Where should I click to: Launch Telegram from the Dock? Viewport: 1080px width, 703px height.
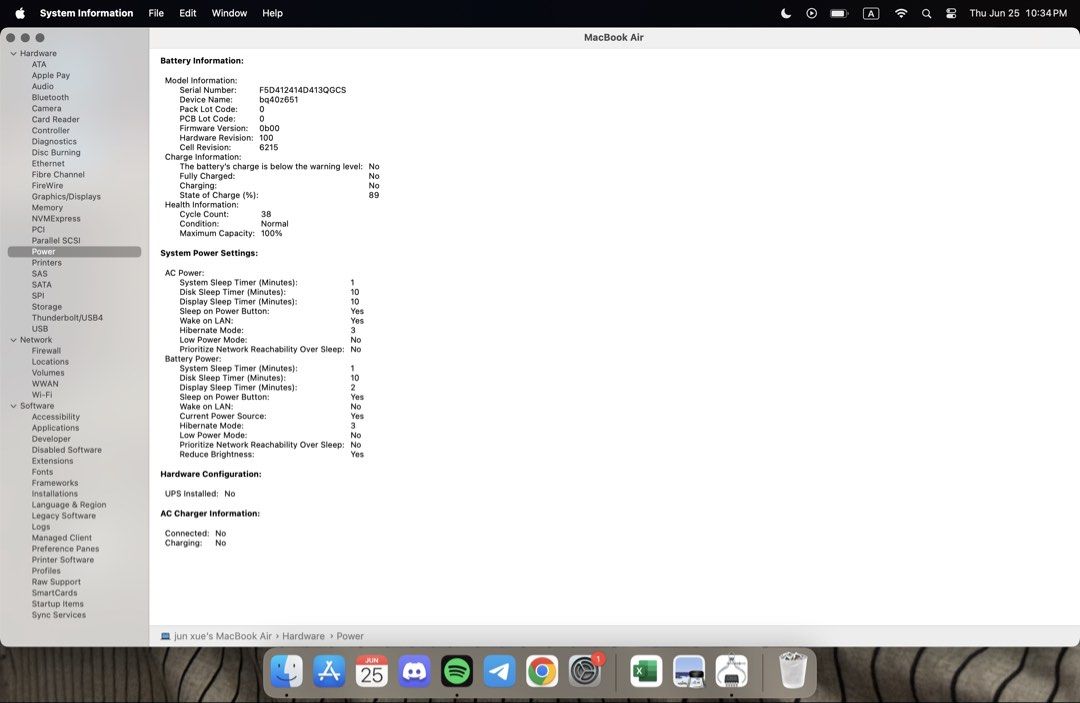499,671
